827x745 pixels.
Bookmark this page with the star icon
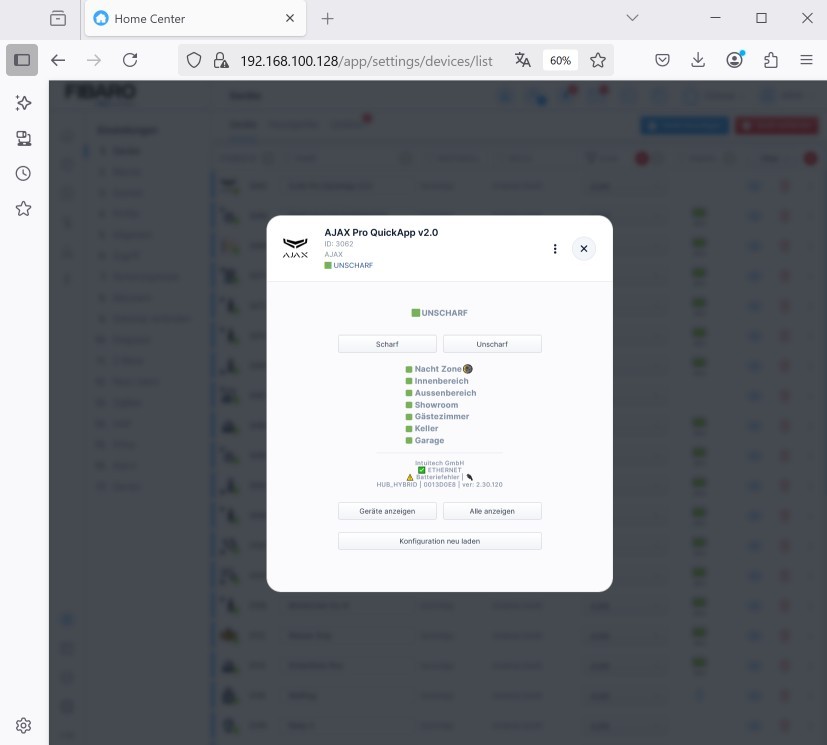(598, 60)
